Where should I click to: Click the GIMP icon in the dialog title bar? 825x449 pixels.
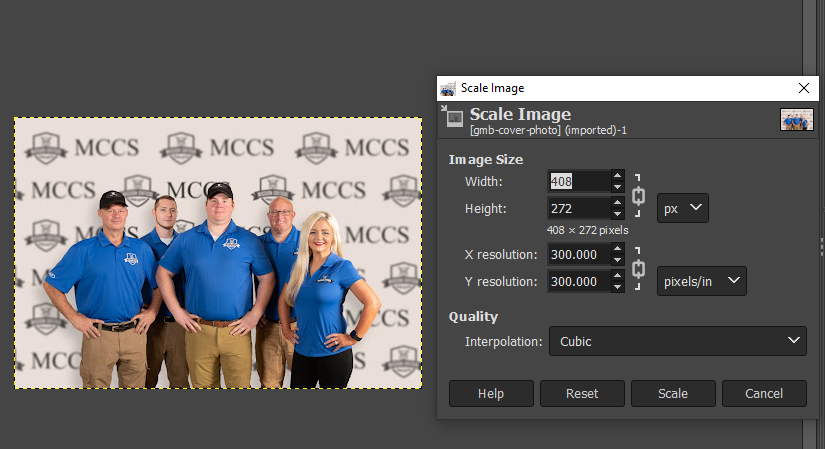coord(448,88)
